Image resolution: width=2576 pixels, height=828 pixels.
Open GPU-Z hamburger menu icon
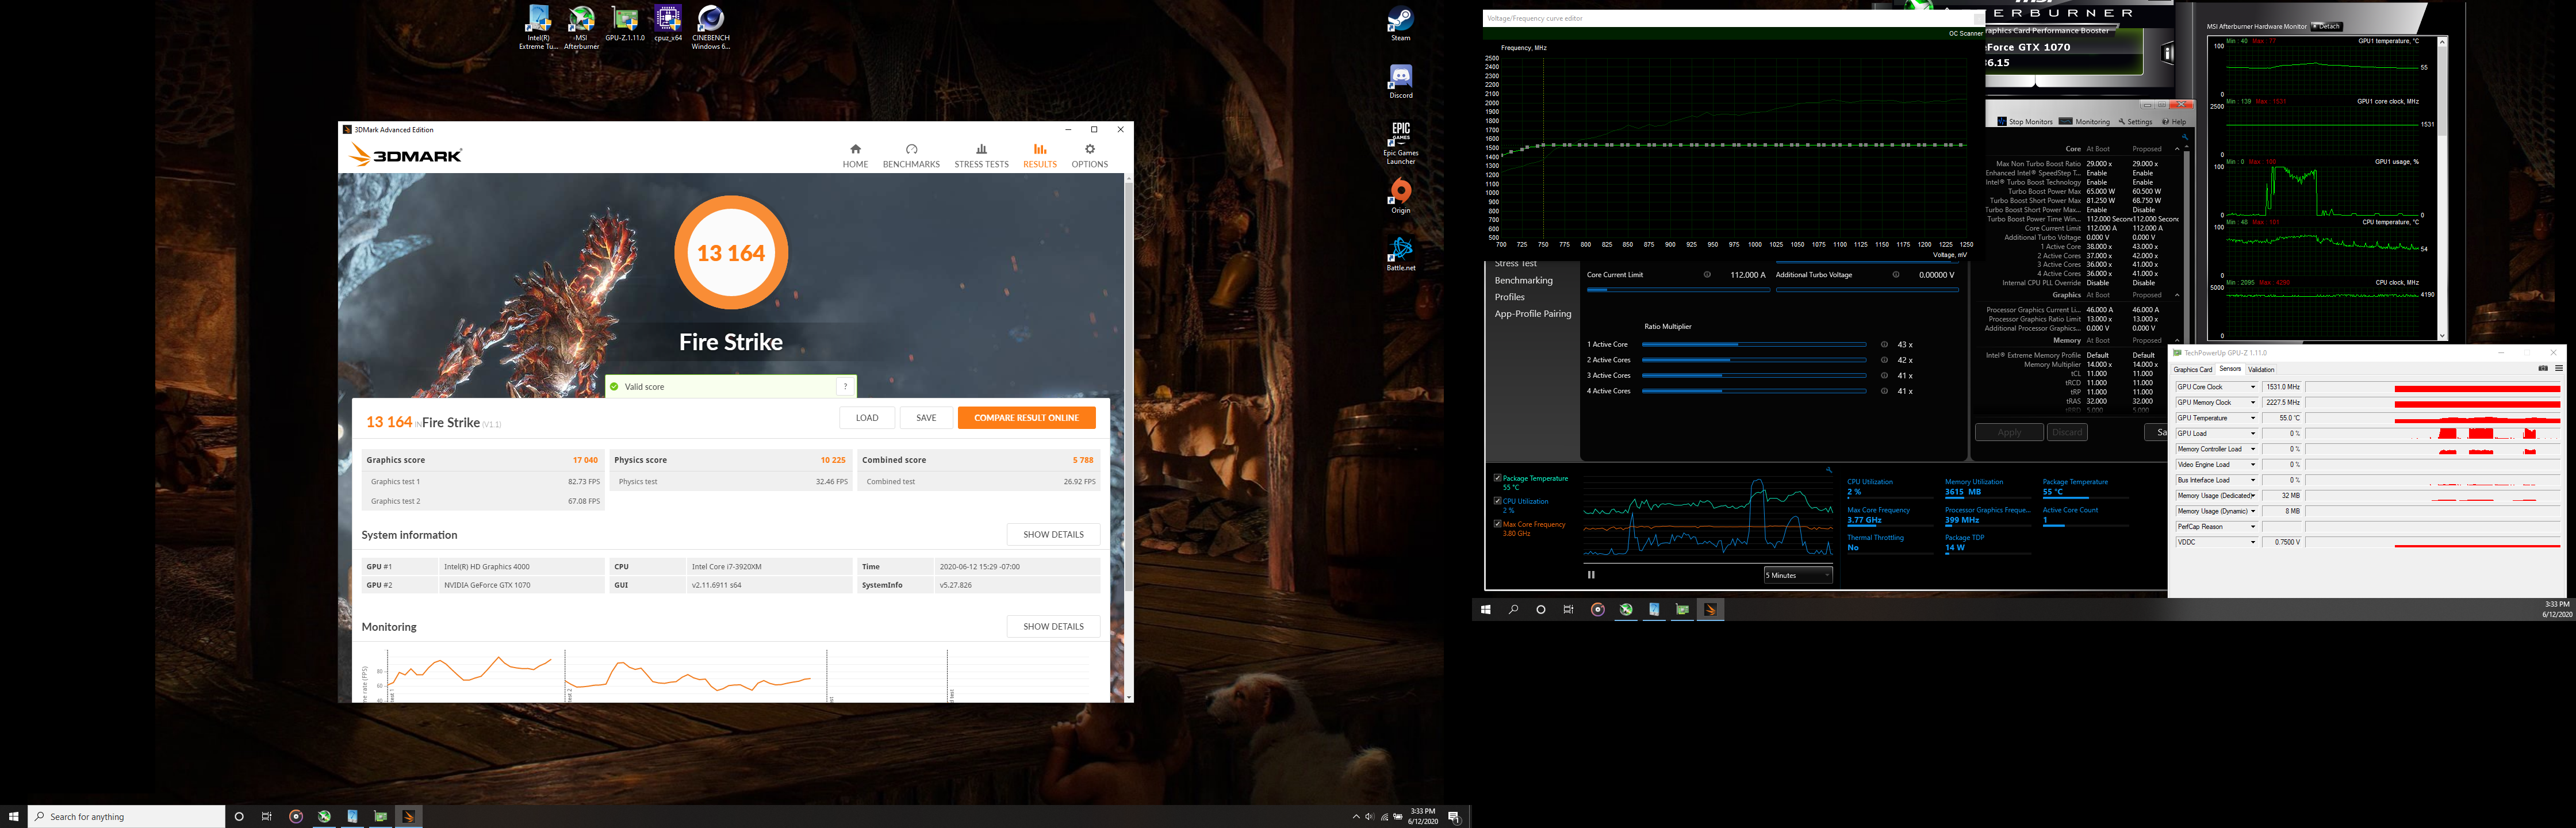pyautogui.click(x=2559, y=369)
